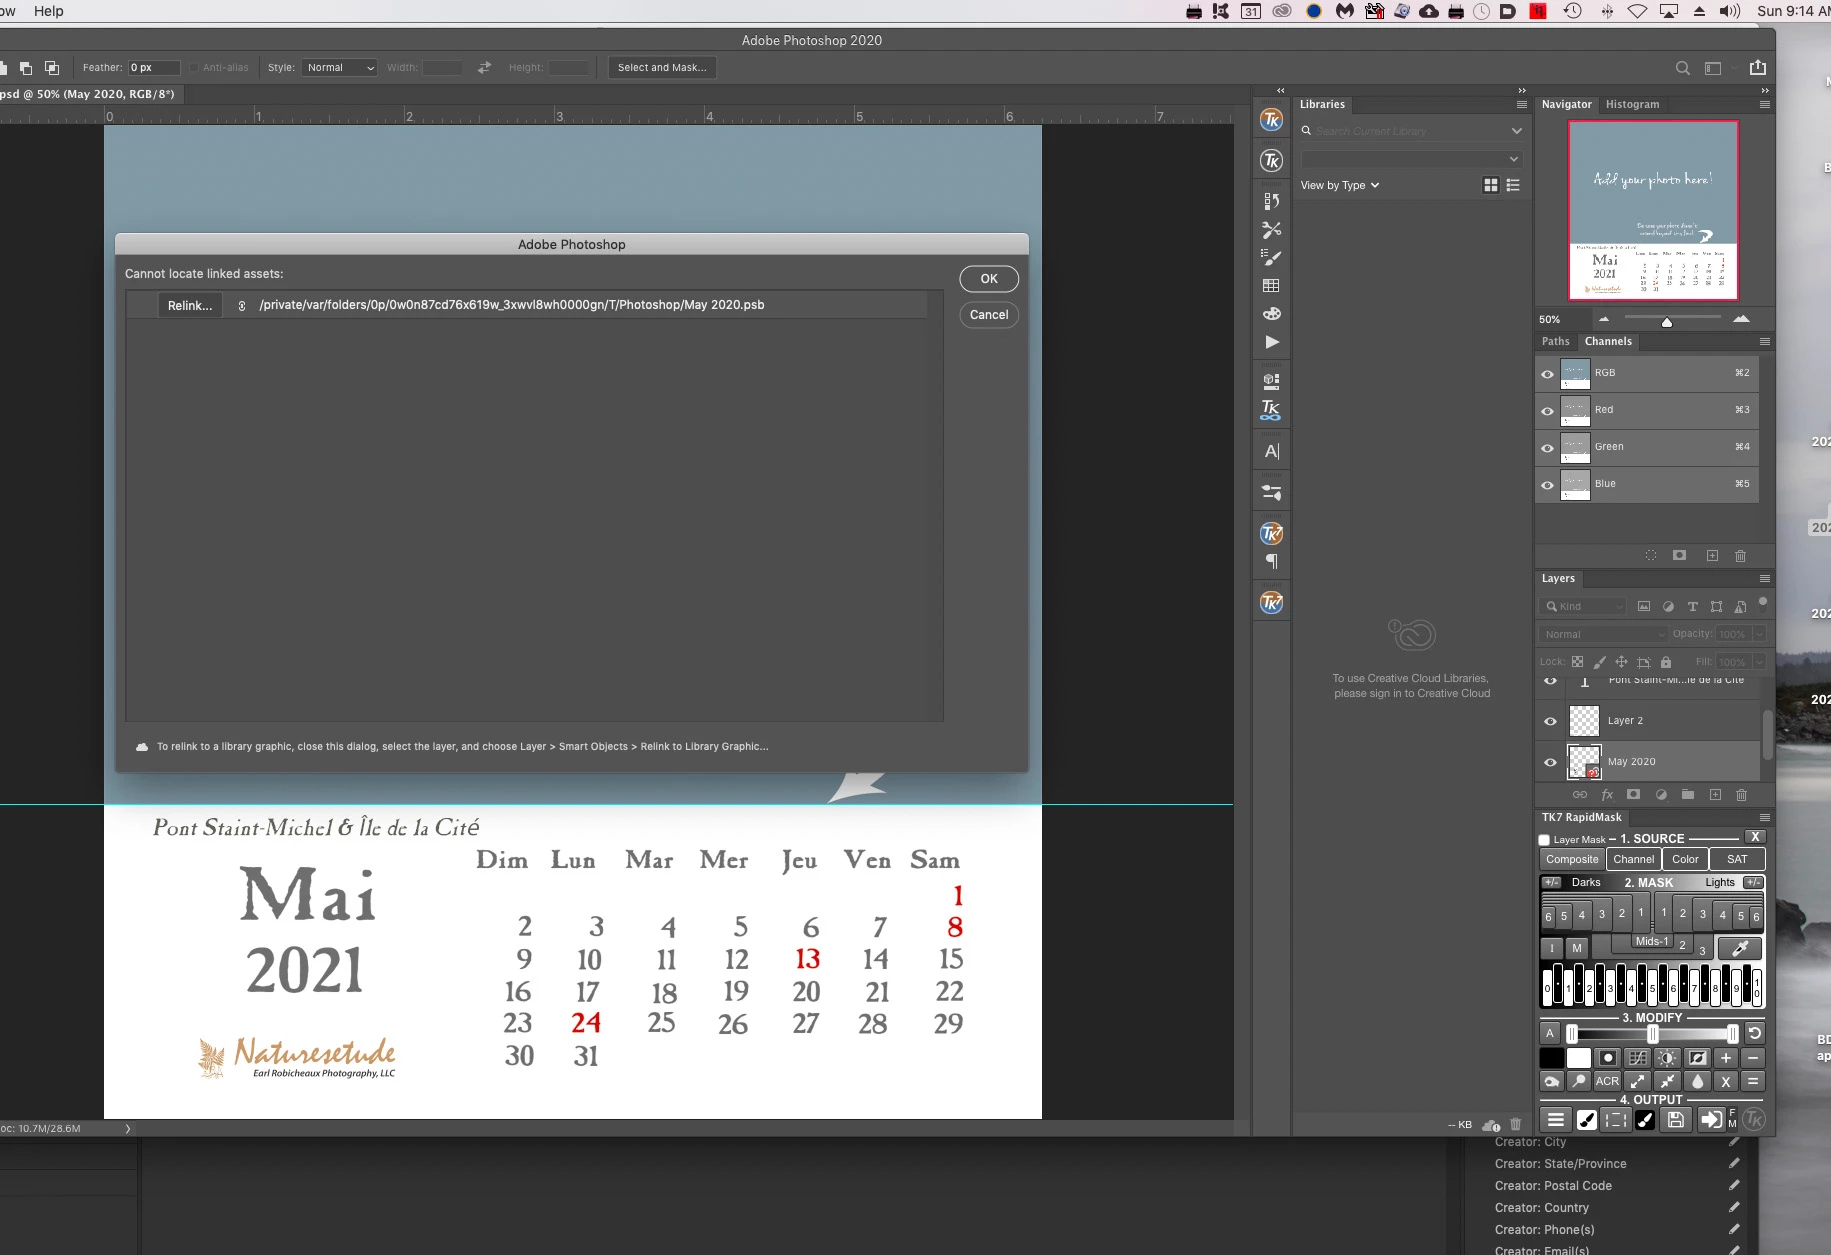Viewport: 1831px width, 1255px height.
Task: Delete current channel trash icon
Action: pos(1740,556)
